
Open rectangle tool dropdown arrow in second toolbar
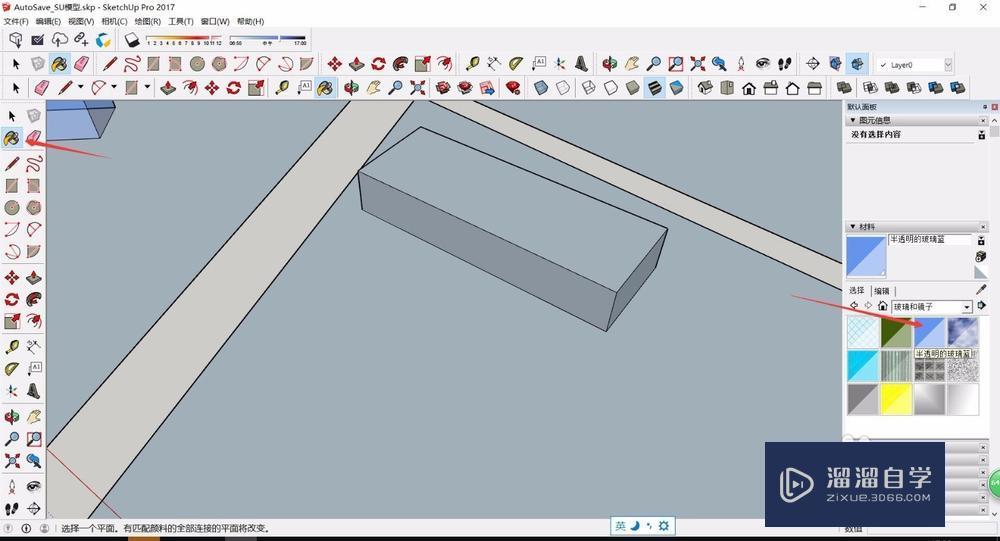pos(147,87)
